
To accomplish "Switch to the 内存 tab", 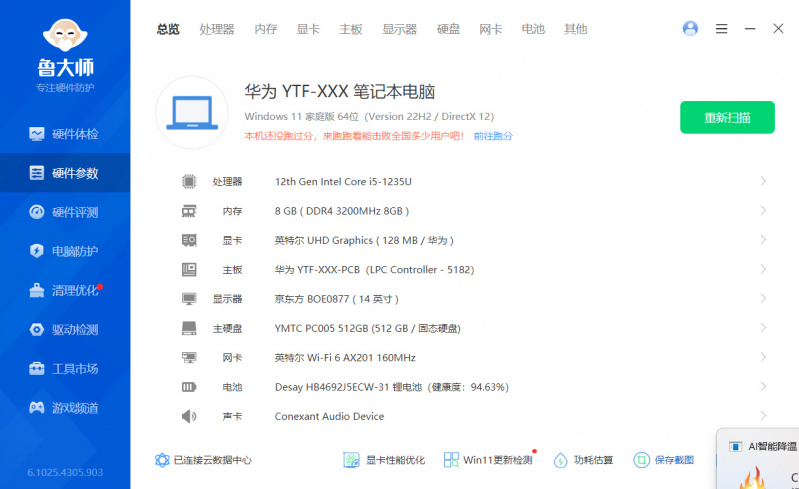I will tap(266, 29).
